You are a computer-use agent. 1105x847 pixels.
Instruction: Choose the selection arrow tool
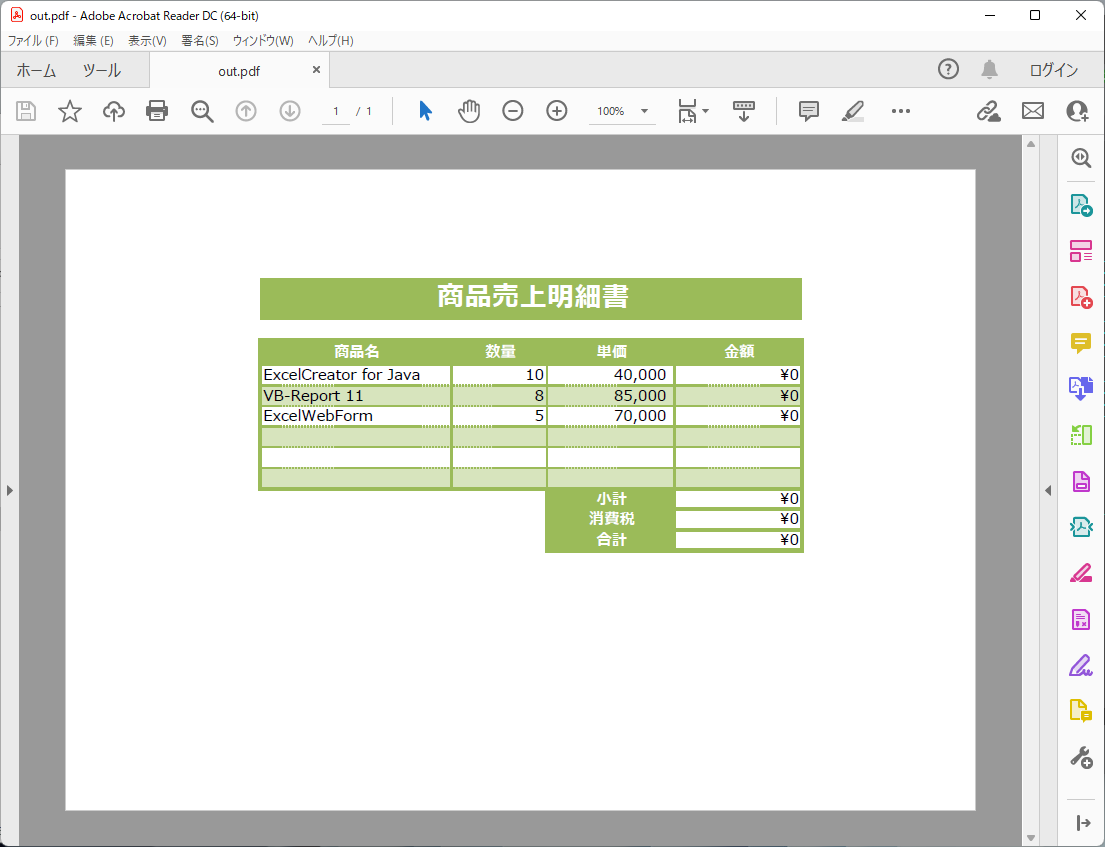[425, 111]
